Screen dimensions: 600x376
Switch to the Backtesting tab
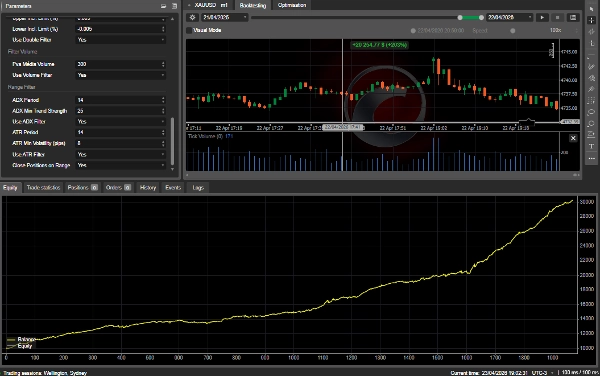click(253, 5)
